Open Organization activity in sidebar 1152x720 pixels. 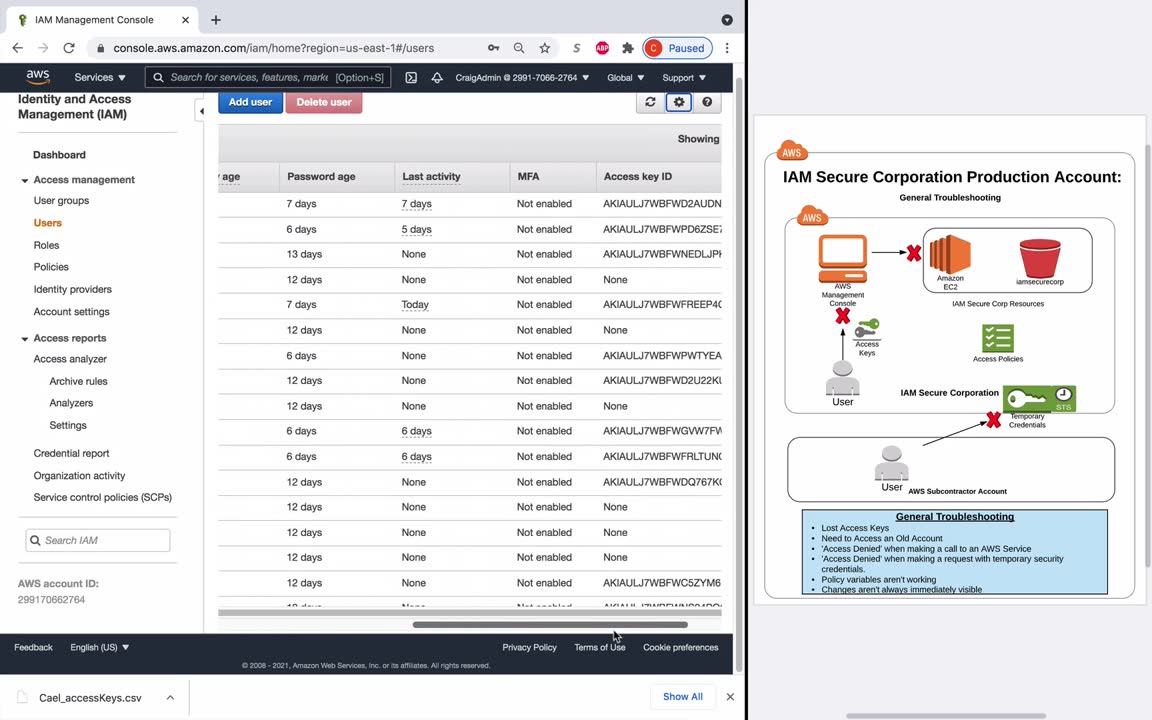79,475
